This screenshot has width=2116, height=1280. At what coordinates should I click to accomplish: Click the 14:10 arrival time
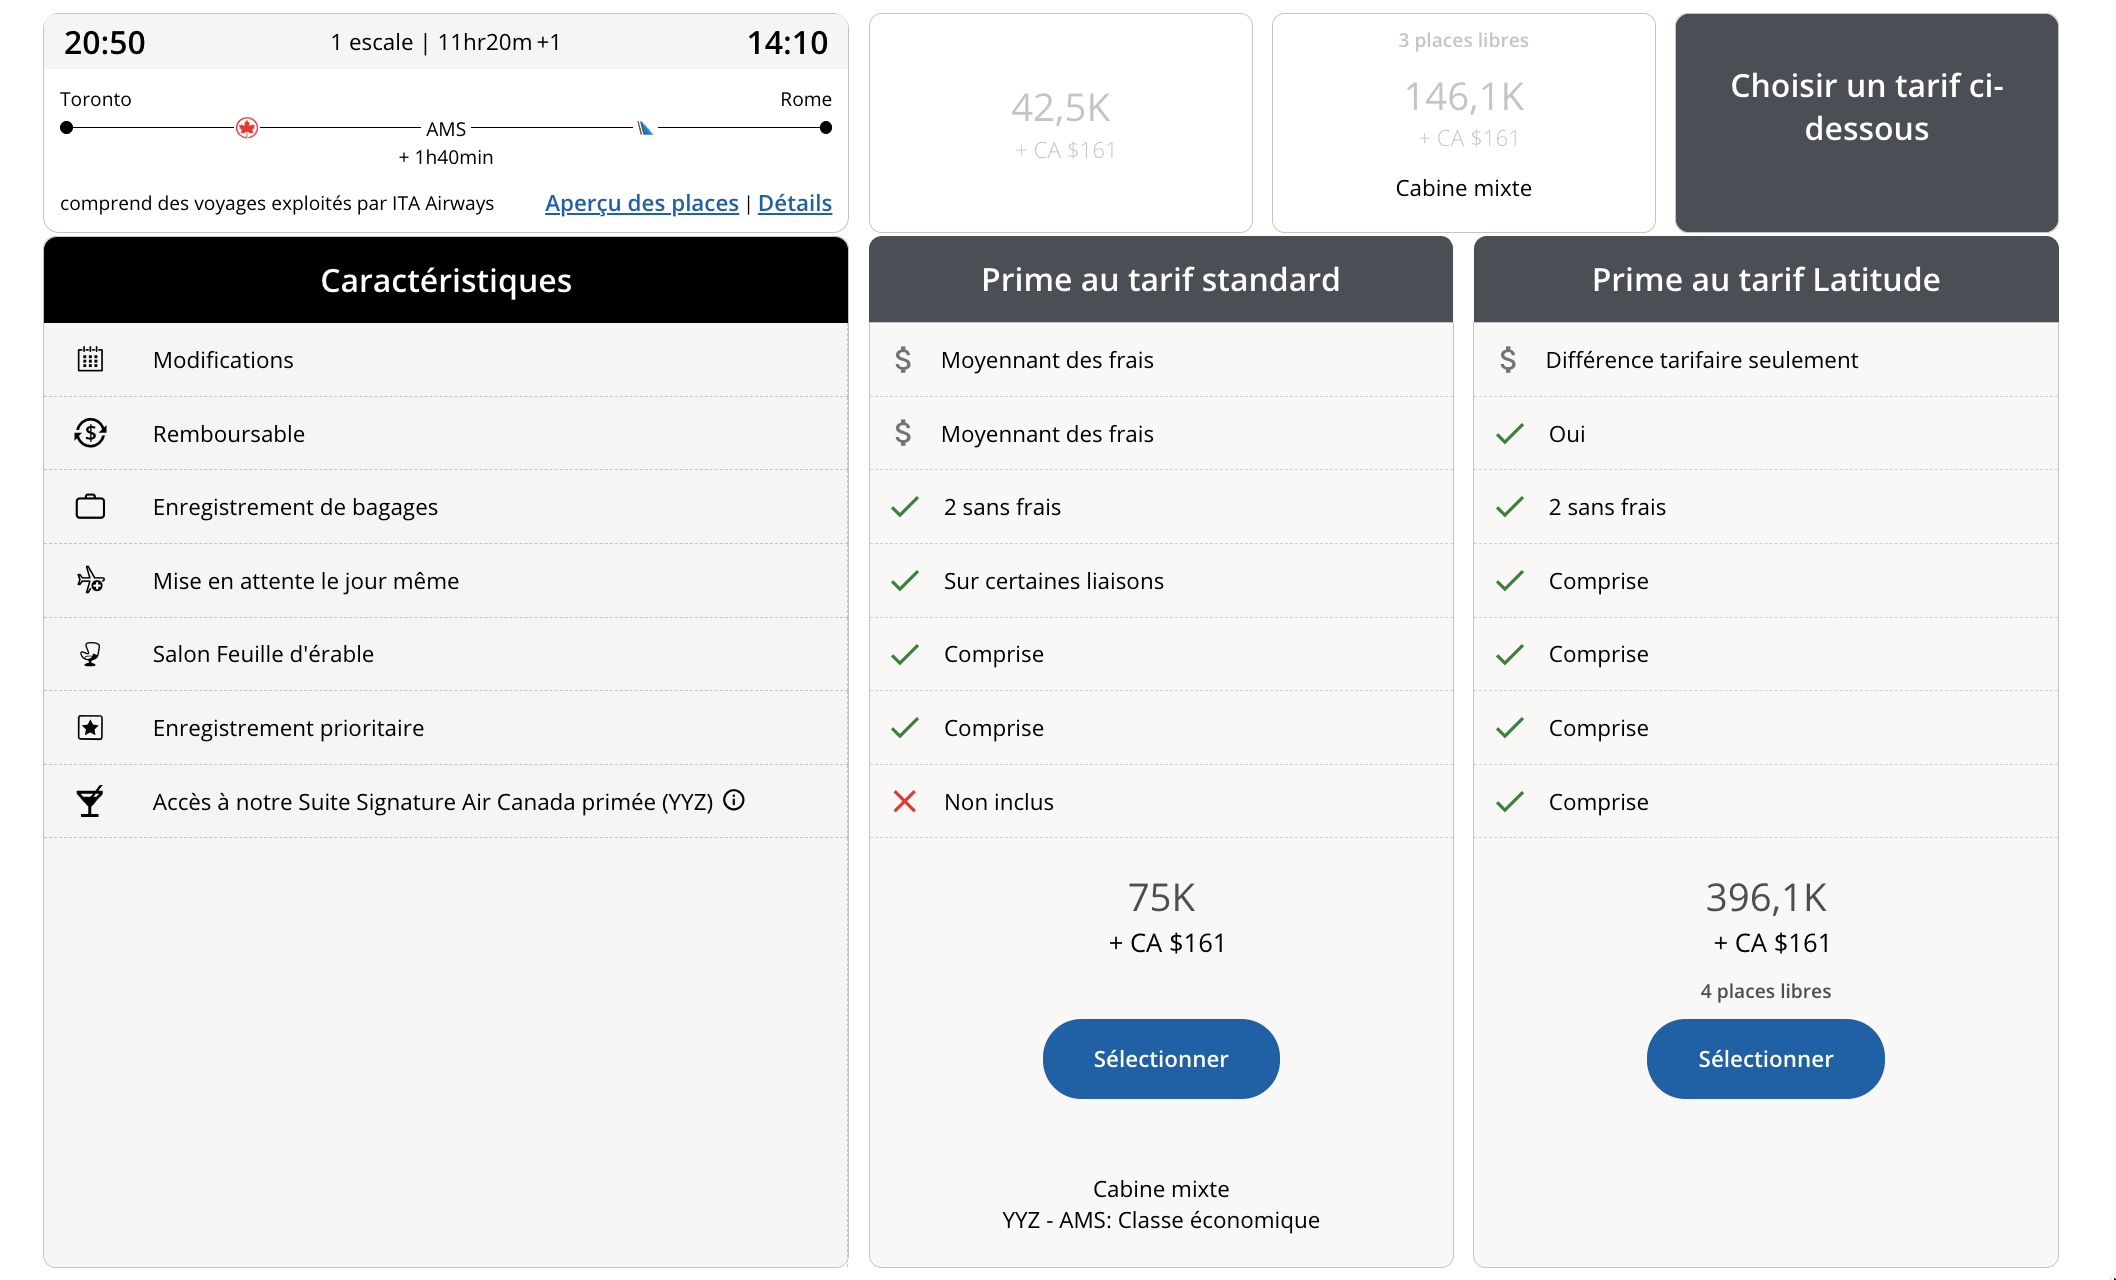tap(788, 42)
